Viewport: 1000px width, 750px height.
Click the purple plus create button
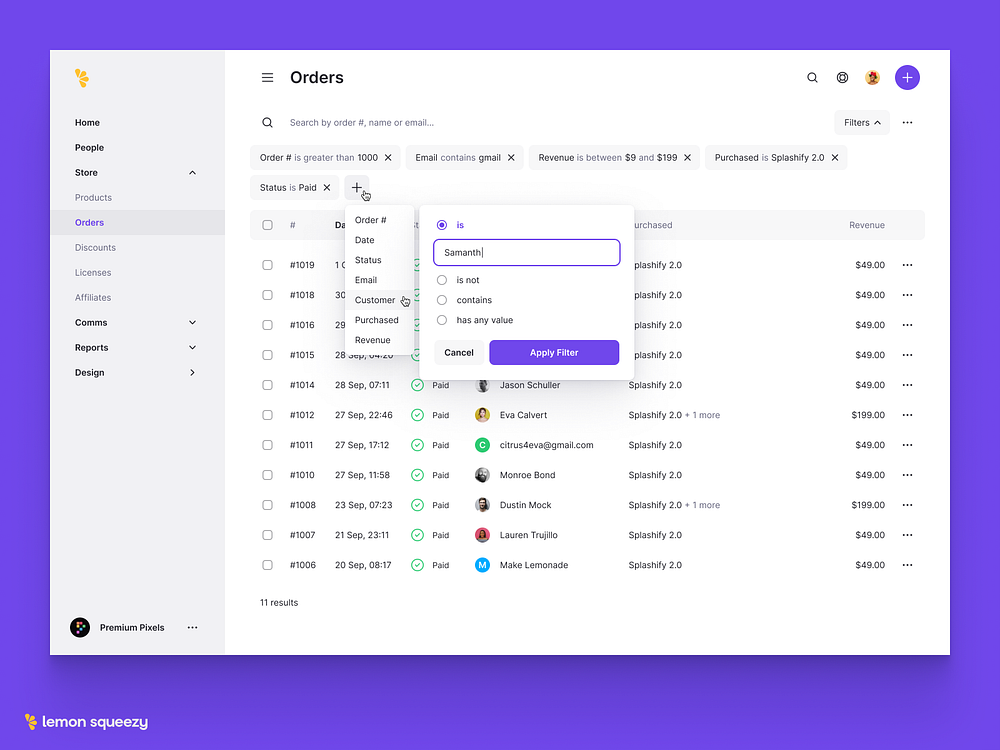point(907,77)
